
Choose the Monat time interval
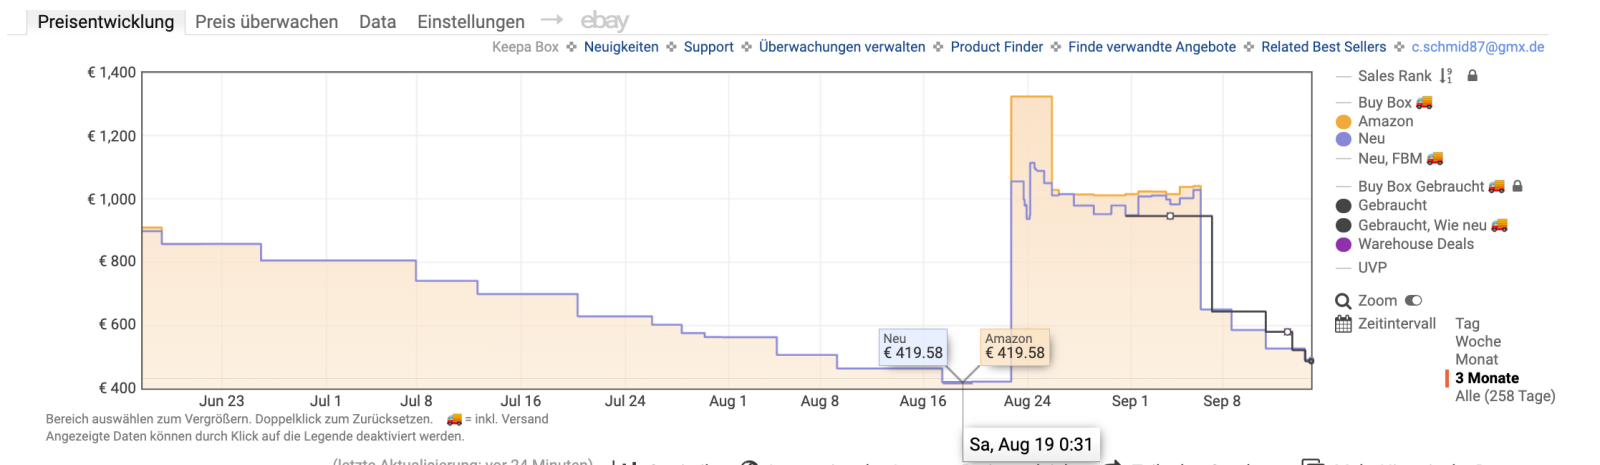(x=1476, y=360)
